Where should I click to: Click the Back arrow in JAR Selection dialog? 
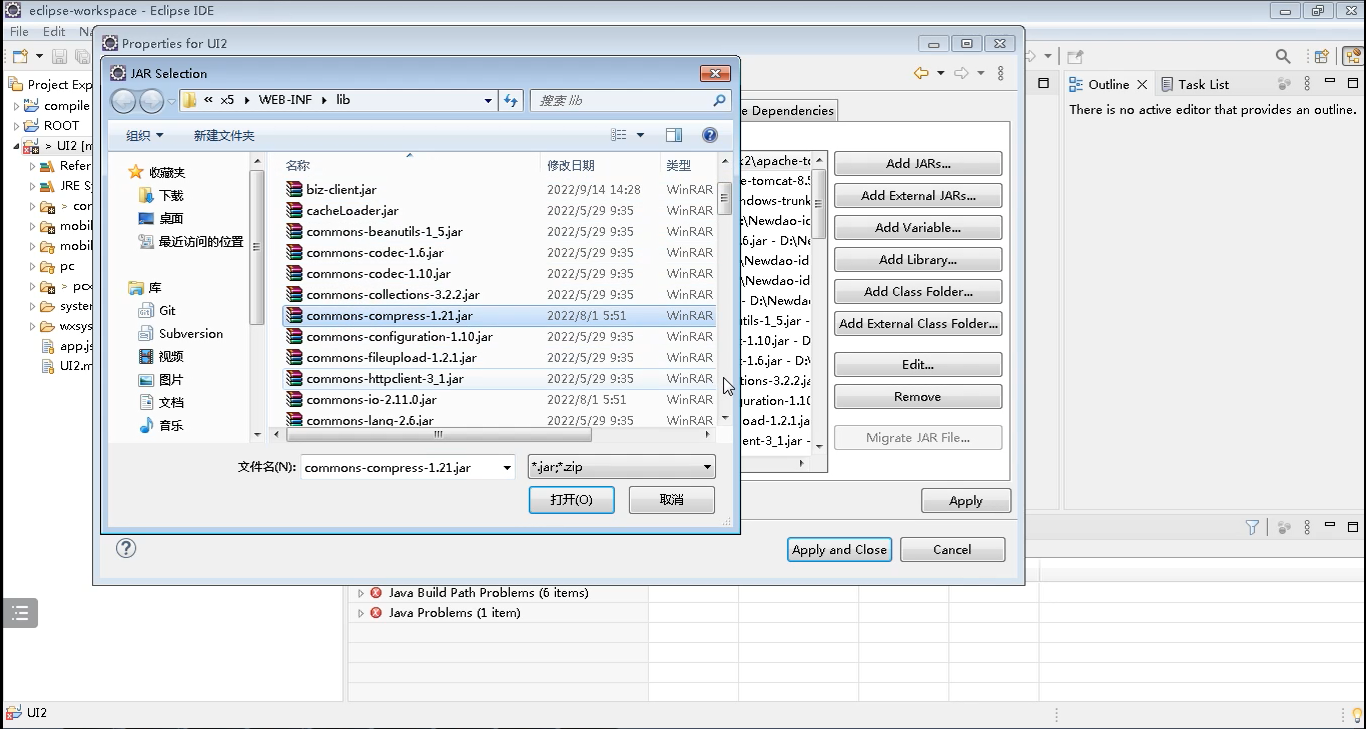click(123, 100)
